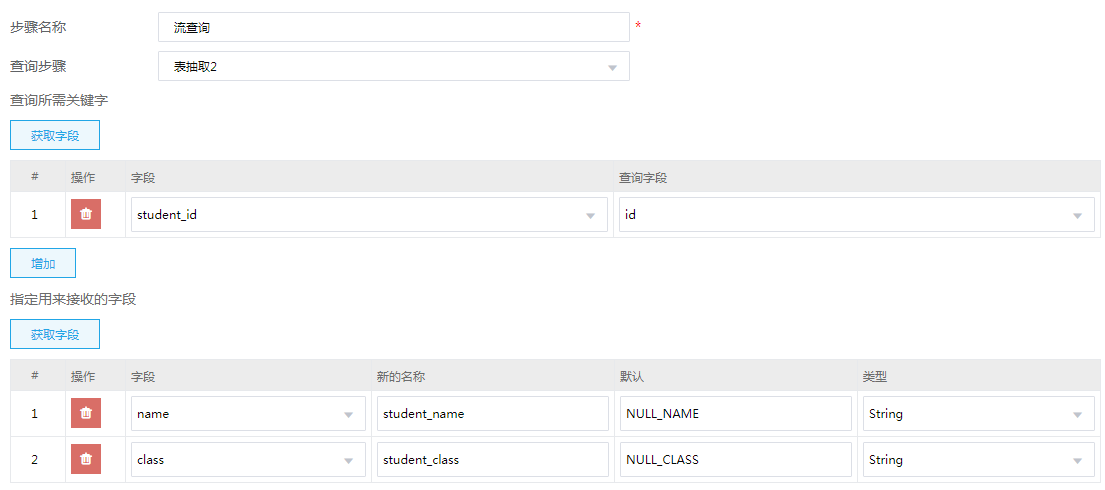
Task: Click the NULL_CLASS default value field
Action: [x=736, y=460]
